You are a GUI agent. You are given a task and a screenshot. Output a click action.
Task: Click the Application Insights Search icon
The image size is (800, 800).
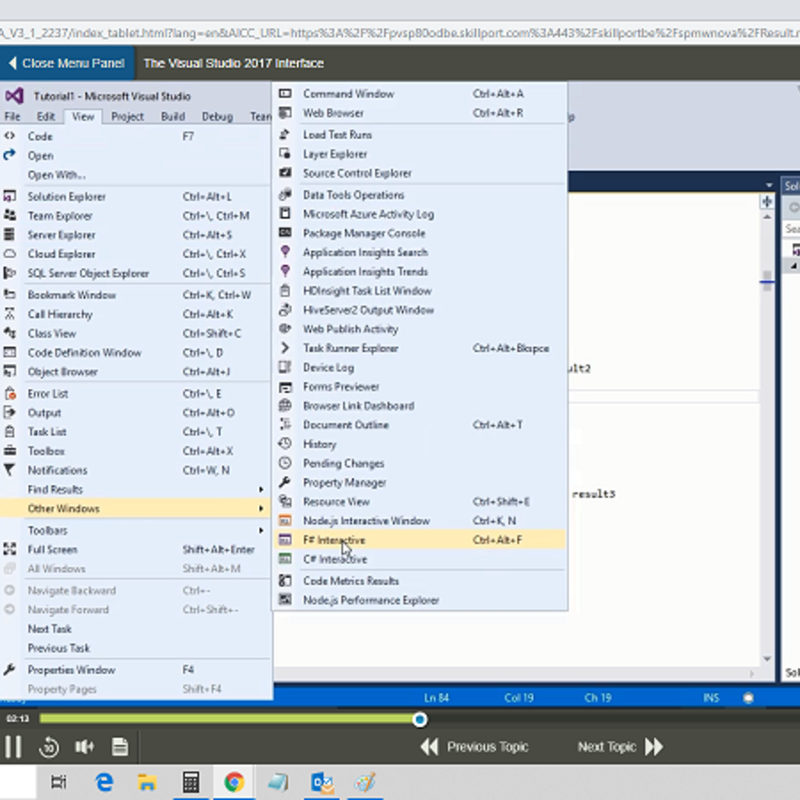tap(285, 252)
